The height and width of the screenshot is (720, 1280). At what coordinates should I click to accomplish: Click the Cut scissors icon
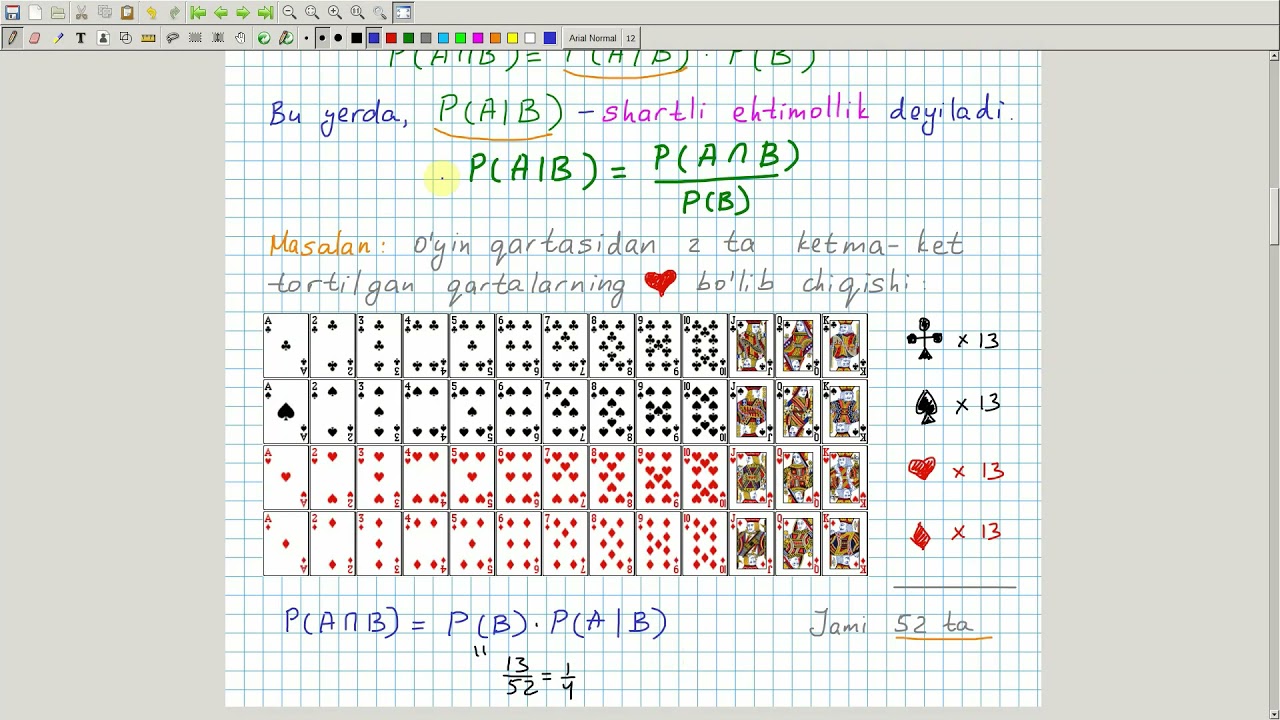coord(82,13)
